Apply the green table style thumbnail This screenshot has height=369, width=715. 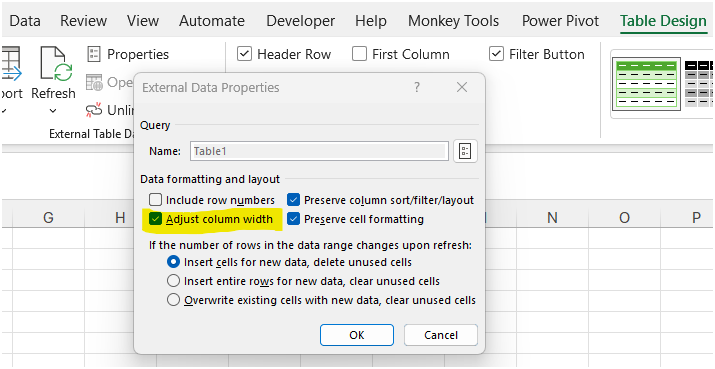[x=646, y=84]
